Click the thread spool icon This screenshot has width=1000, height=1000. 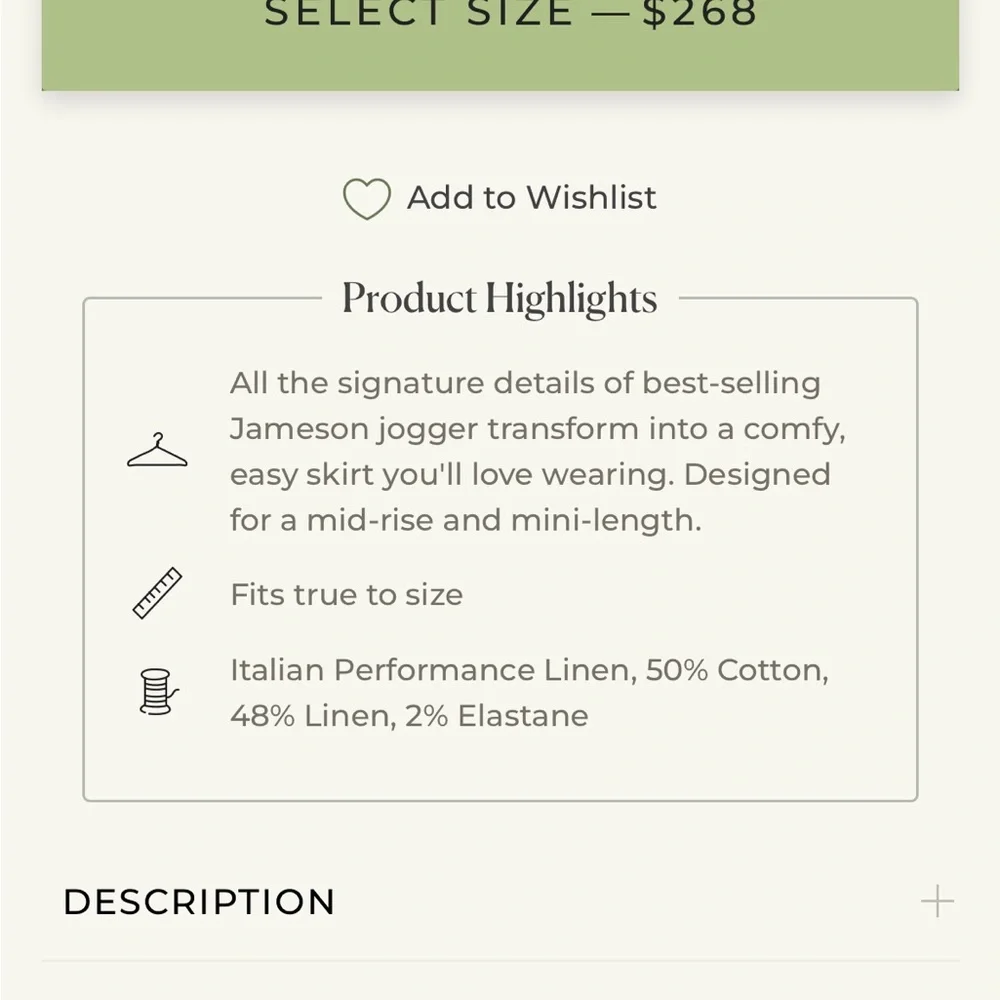coord(159,691)
